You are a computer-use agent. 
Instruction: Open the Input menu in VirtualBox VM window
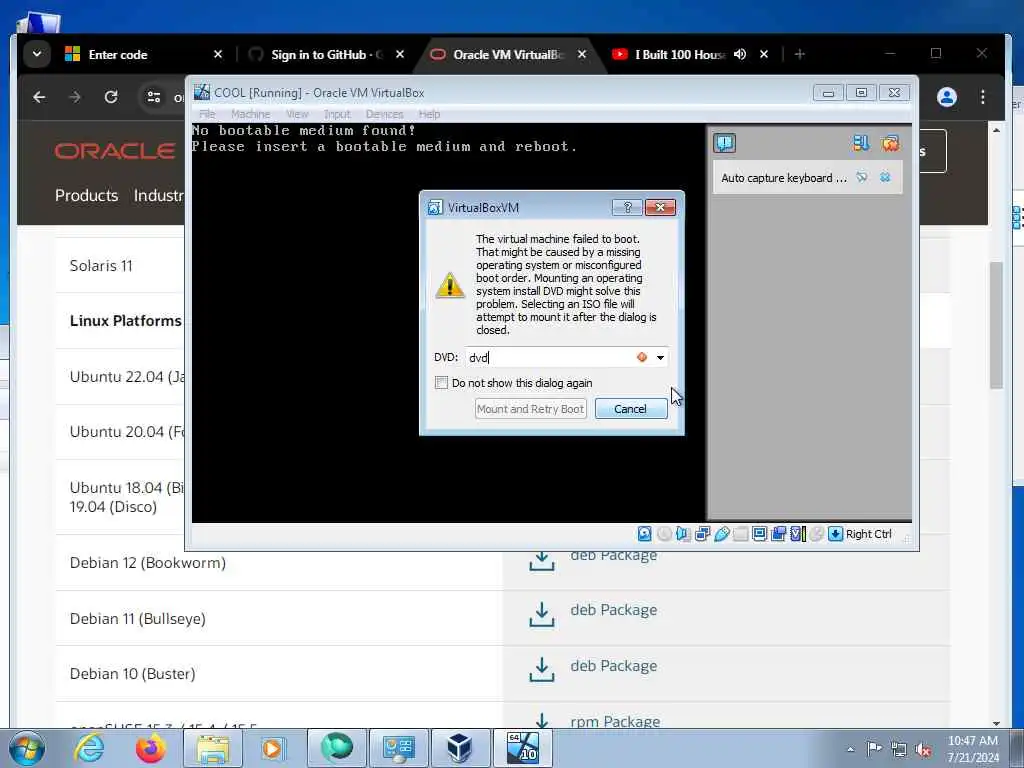point(337,114)
